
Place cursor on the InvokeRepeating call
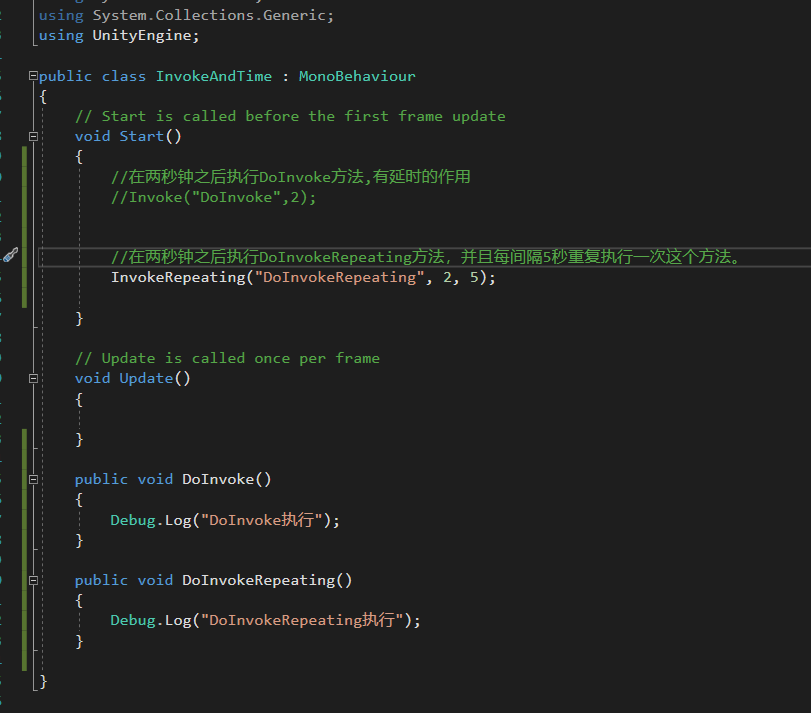click(180, 277)
